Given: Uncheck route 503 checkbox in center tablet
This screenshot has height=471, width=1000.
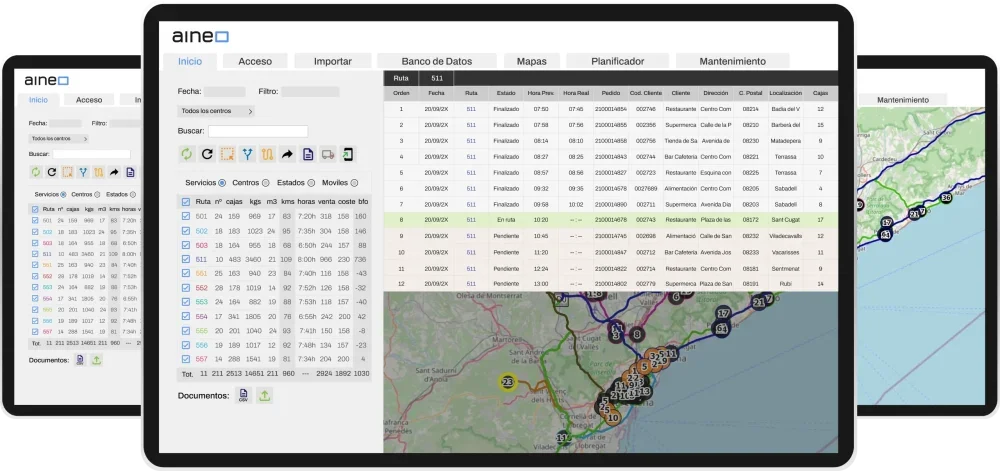Looking at the screenshot, I should [x=186, y=245].
